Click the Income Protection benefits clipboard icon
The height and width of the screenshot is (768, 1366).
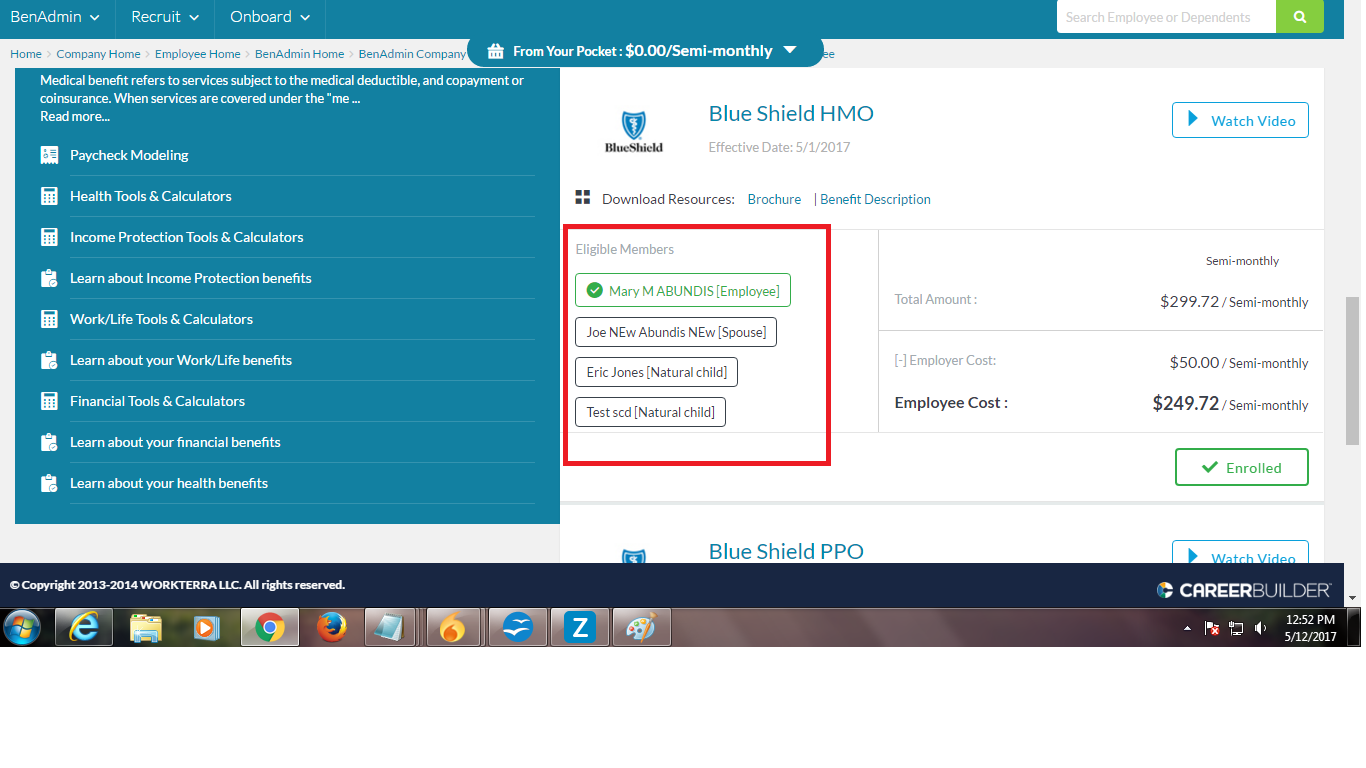pos(49,278)
